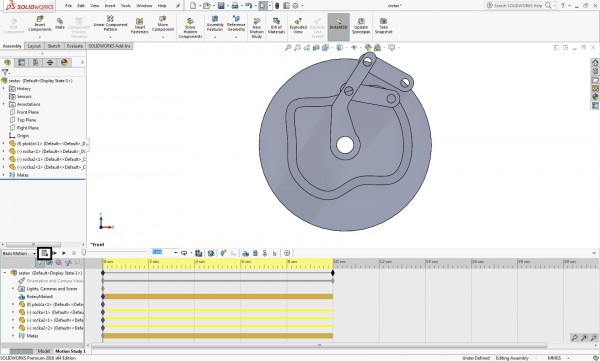The height and width of the screenshot is (361, 600).
Task: Click the end key point at 10 sec
Action: (x=333, y=273)
